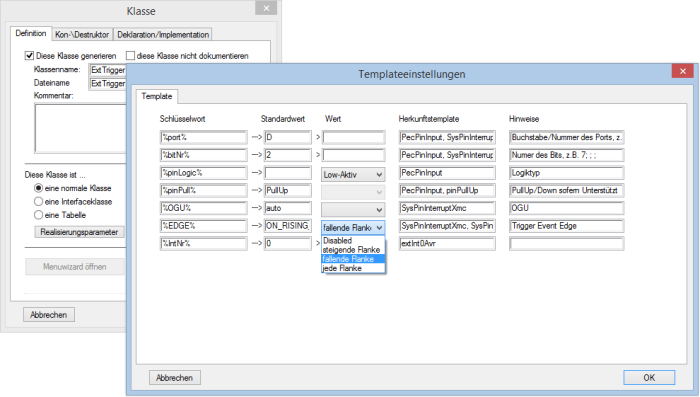Image resolution: width=700 pixels, height=397 pixels.
Task: Click Hinweise field 'Trigger Event Edge'
Action: coord(567,226)
